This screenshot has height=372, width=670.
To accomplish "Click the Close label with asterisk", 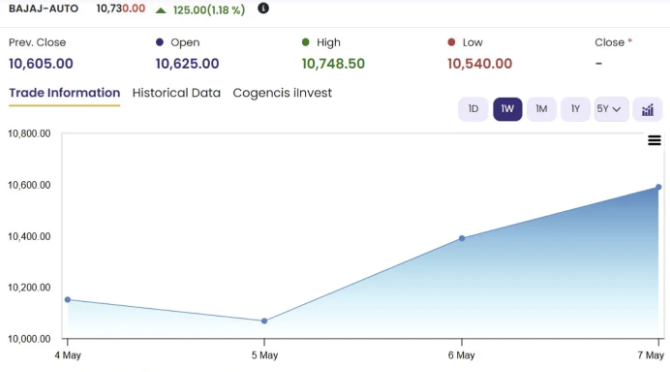I will (x=613, y=42).
